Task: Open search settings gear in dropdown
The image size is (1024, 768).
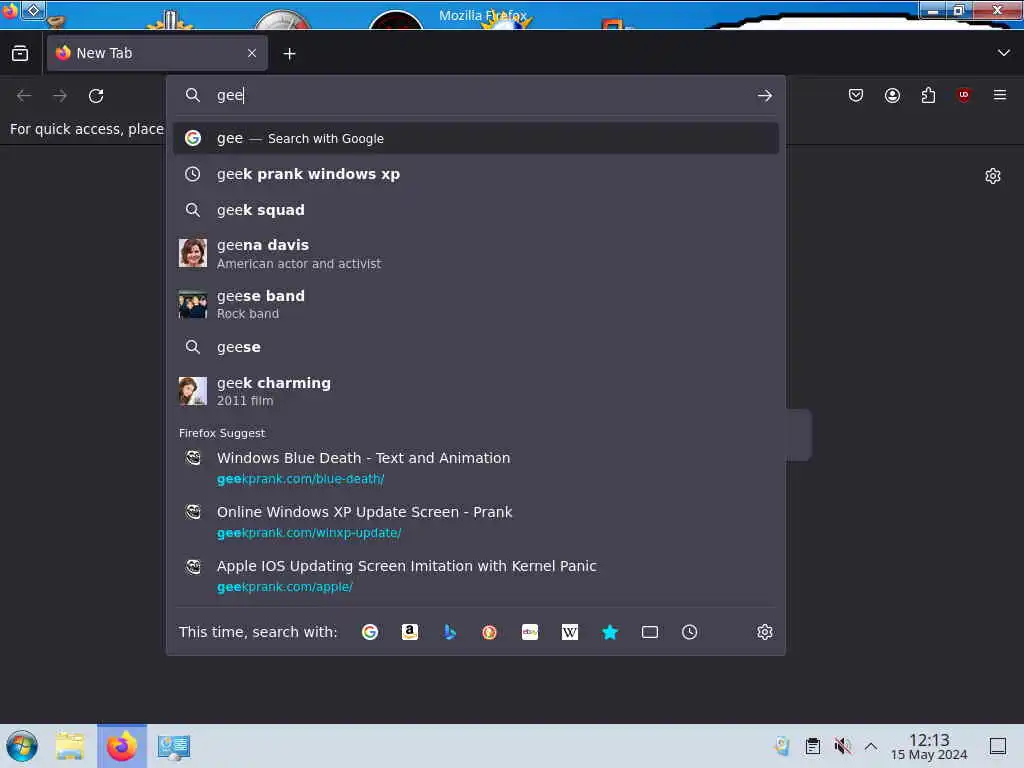Action: 765,632
